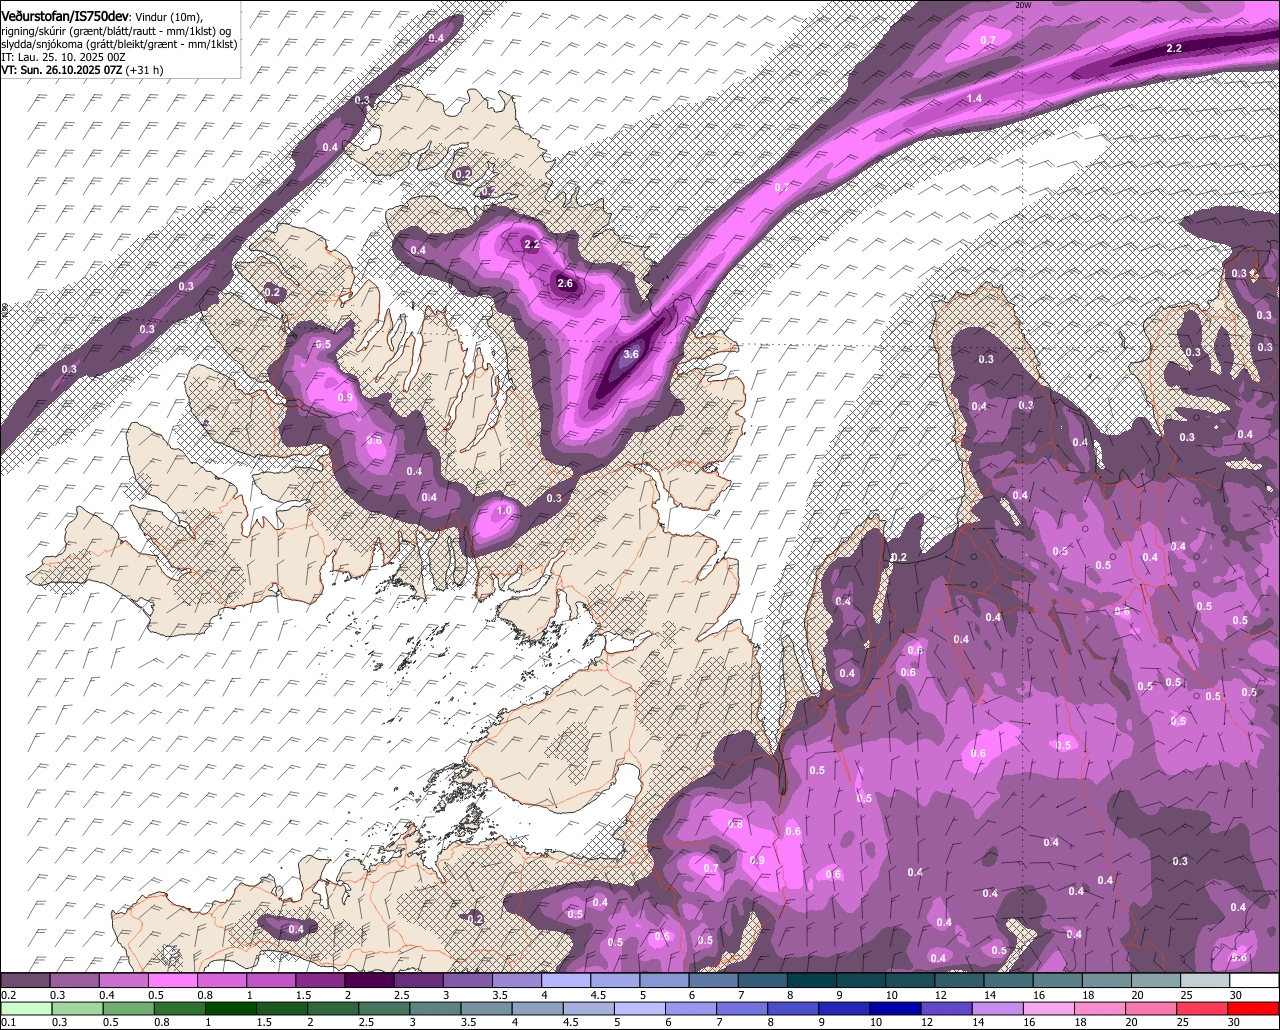Pick the bright pink upper swatch starting at 0.5
Viewport: 1280px width, 1030px height.
pyautogui.click(x=172, y=980)
